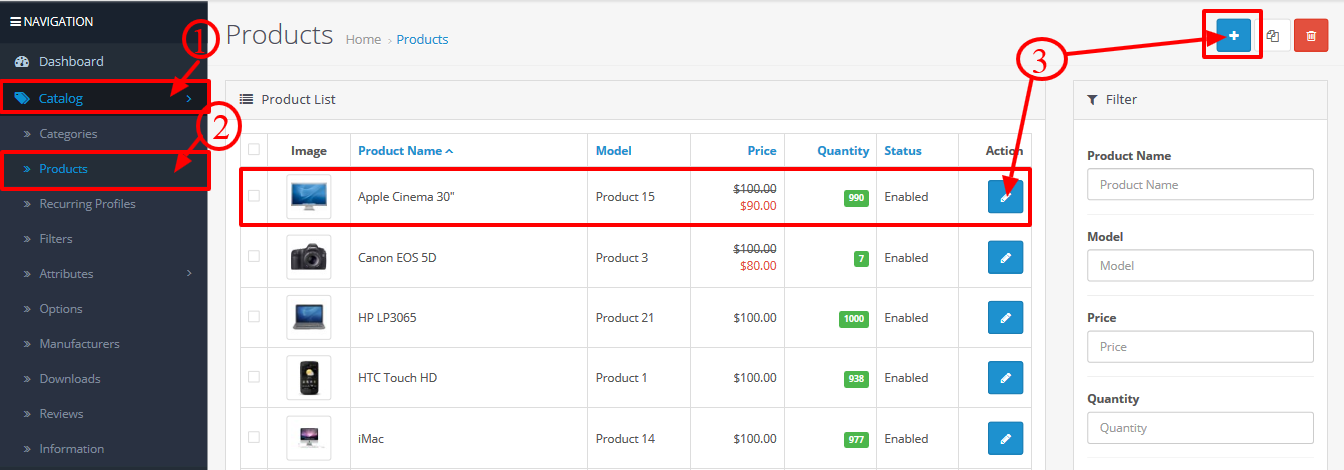Click the 977 quantity badge
Screen dimensions: 1344x470
tap(856, 439)
